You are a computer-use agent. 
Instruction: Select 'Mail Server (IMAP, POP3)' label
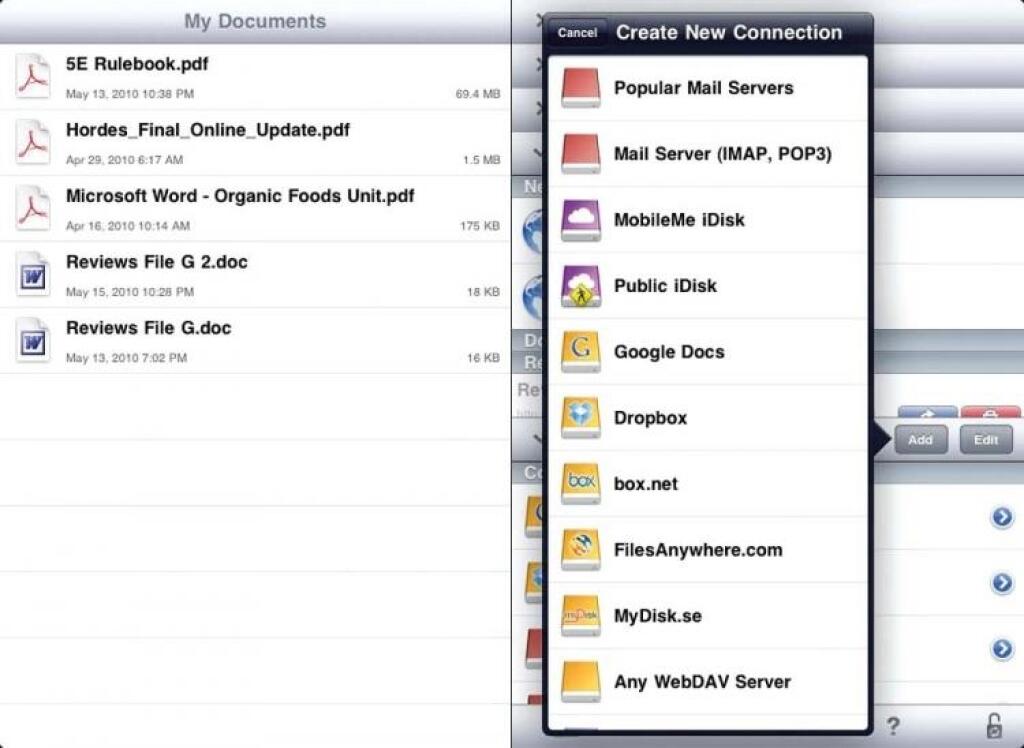(x=722, y=154)
